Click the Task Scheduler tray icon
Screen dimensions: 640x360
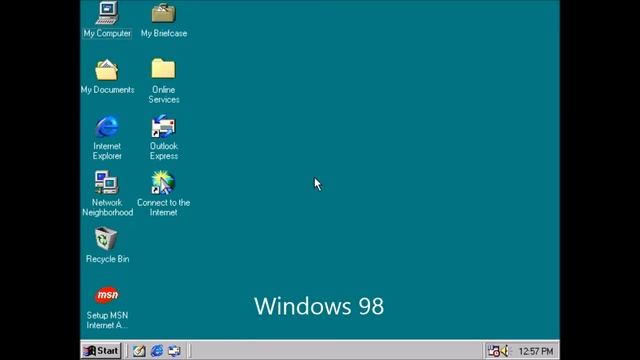(493, 351)
